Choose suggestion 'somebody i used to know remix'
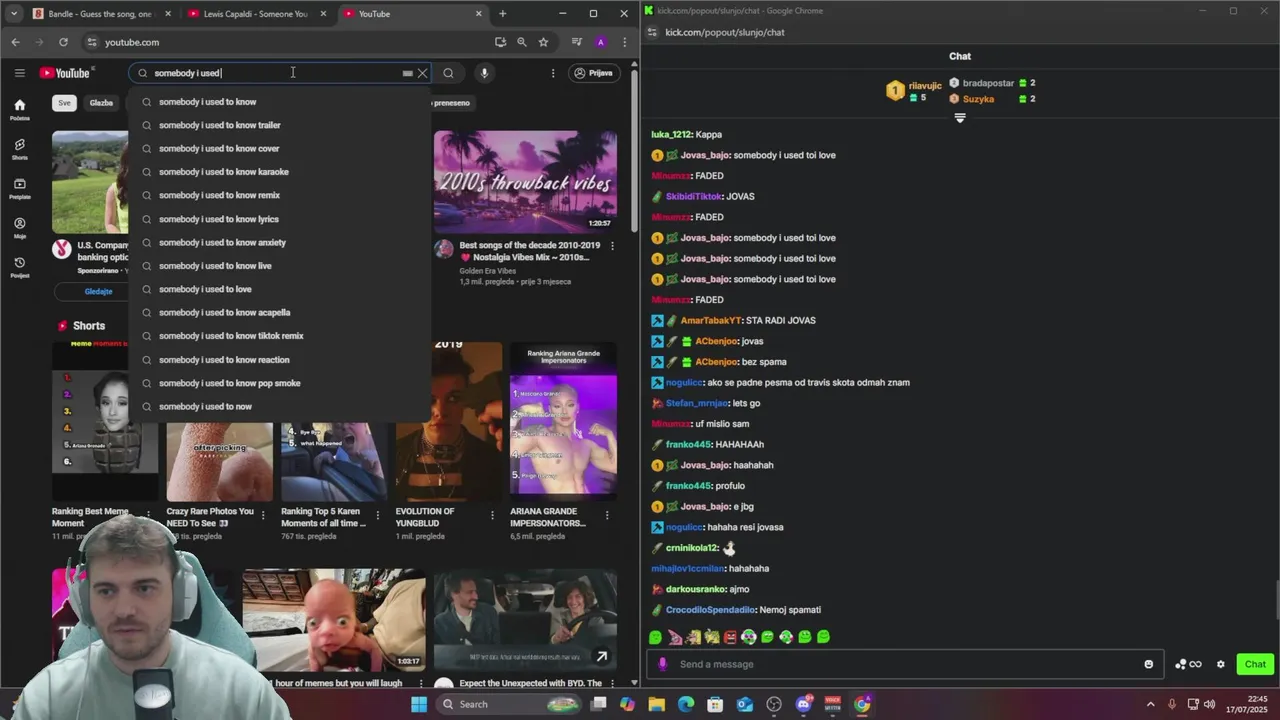 [280, 195]
